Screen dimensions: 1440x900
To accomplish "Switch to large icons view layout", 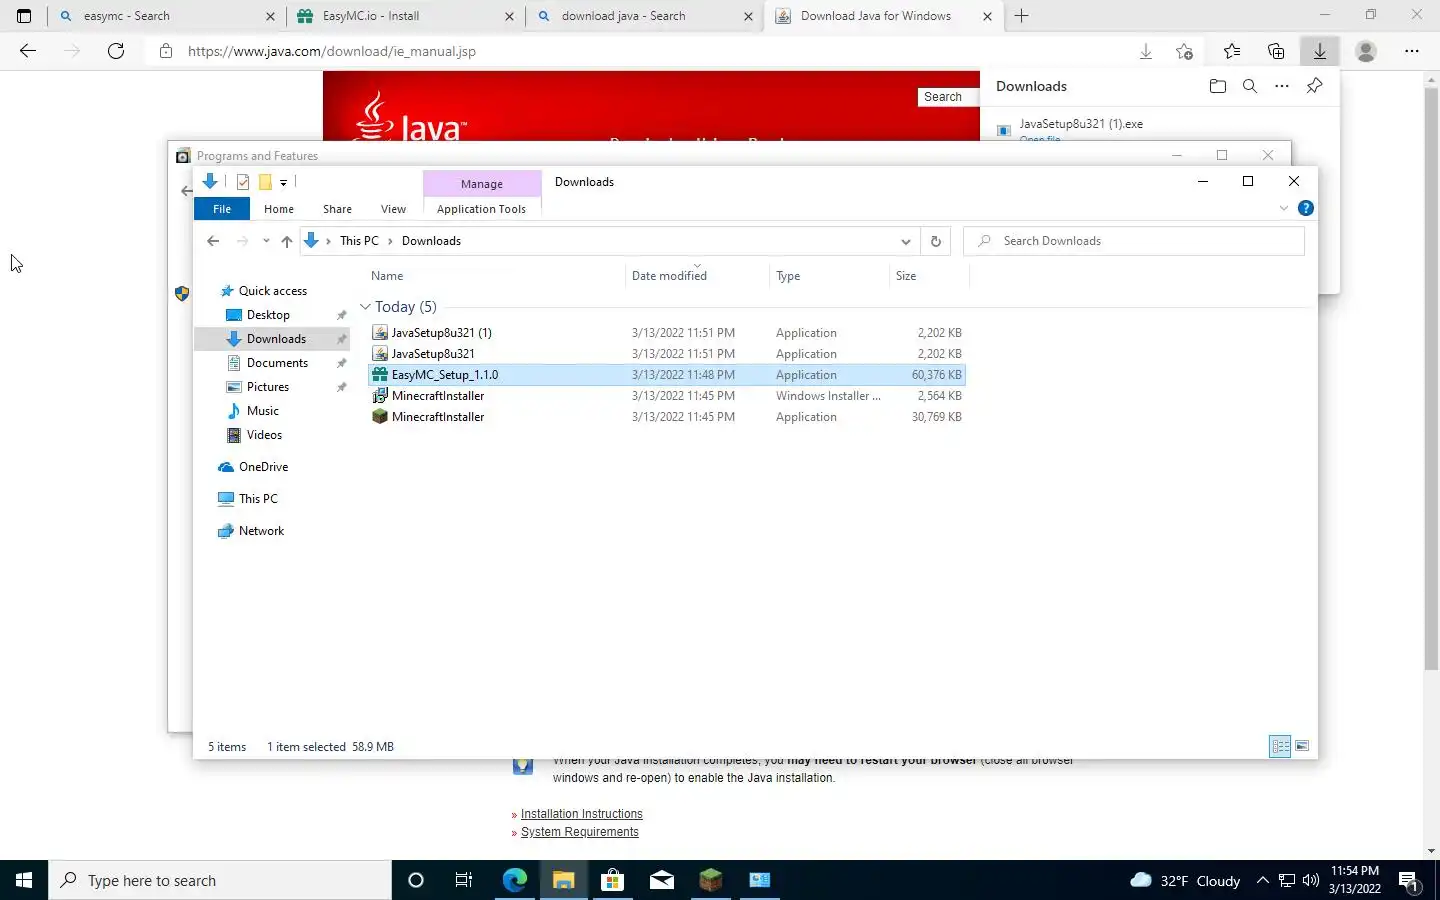I will [x=1302, y=746].
